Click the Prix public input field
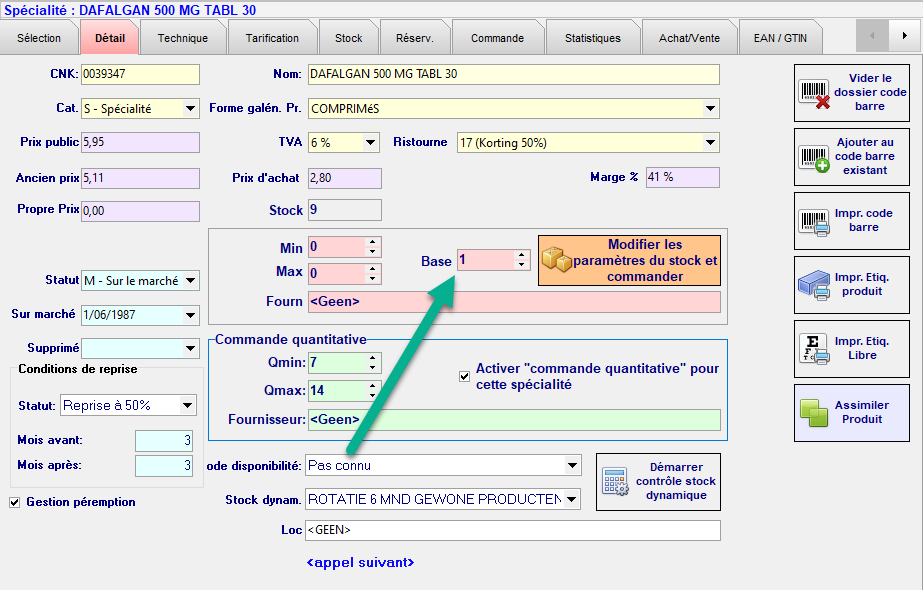 140,143
